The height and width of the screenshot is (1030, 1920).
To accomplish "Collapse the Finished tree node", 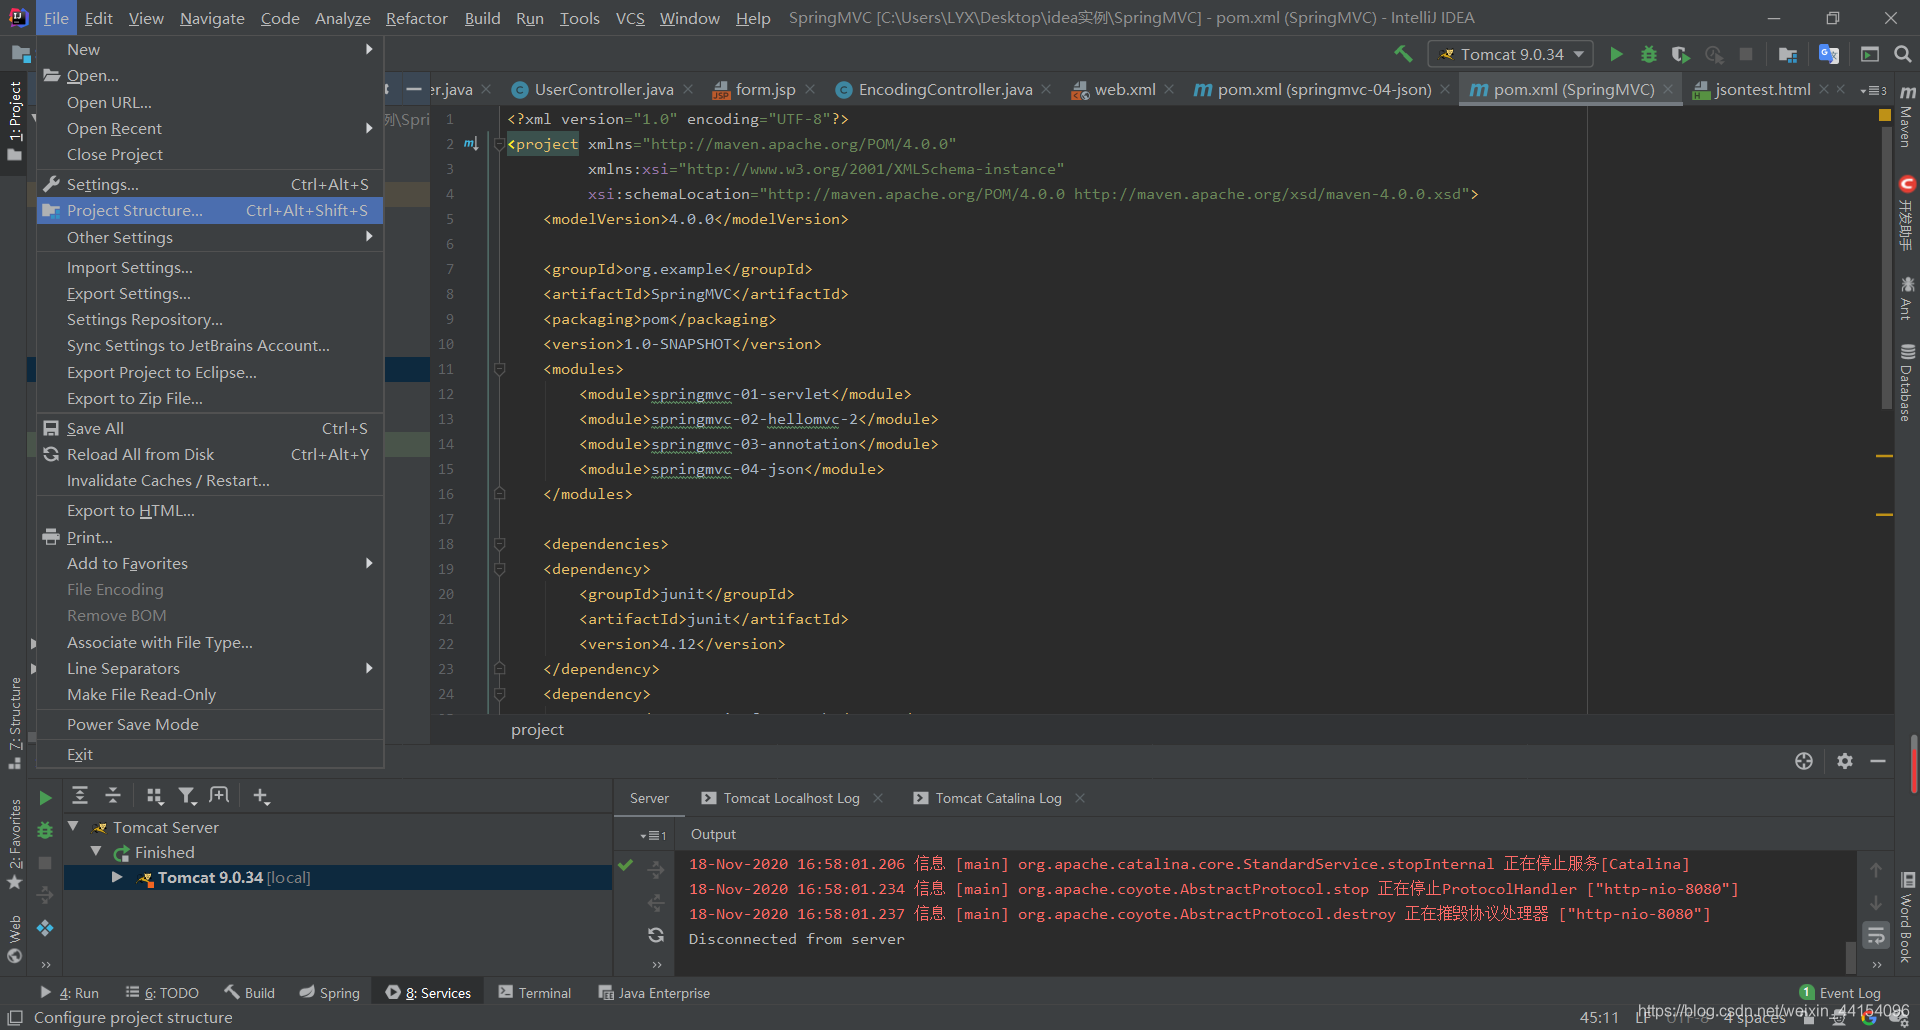I will point(96,852).
